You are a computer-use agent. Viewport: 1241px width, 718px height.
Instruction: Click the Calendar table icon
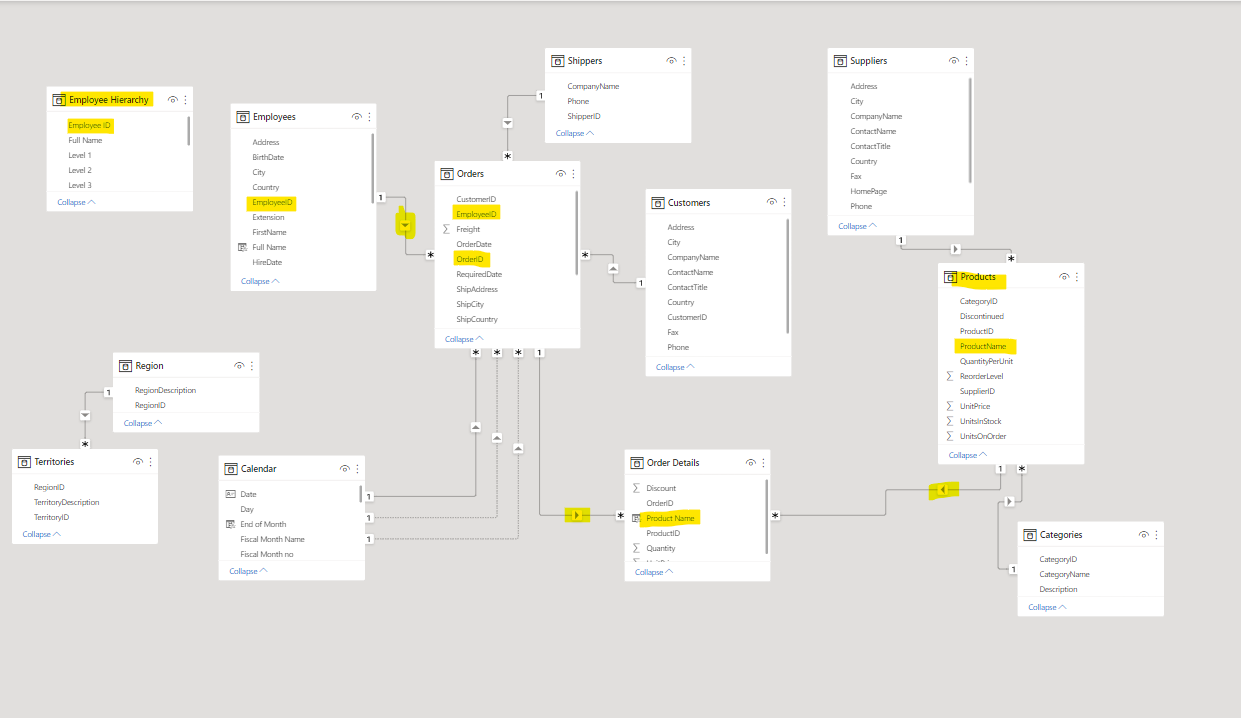click(231, 469)
